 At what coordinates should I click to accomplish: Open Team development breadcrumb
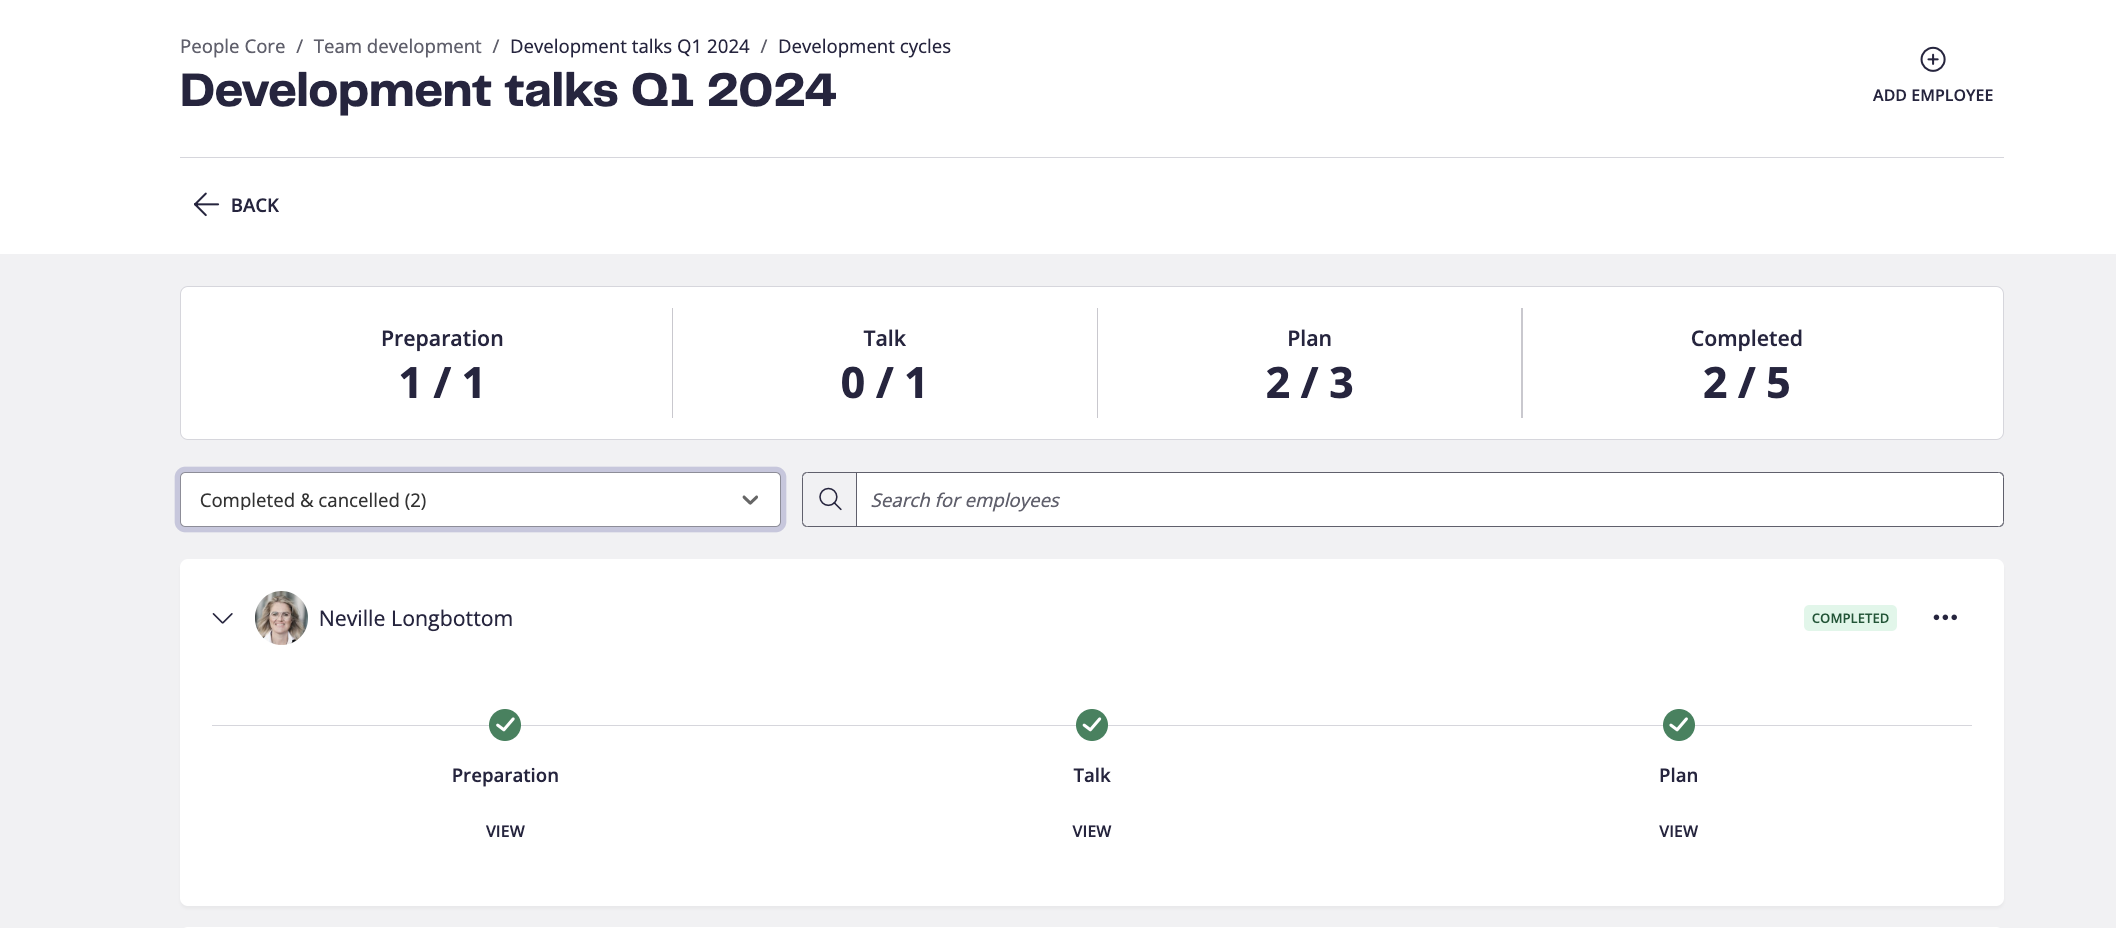[397, 46]
